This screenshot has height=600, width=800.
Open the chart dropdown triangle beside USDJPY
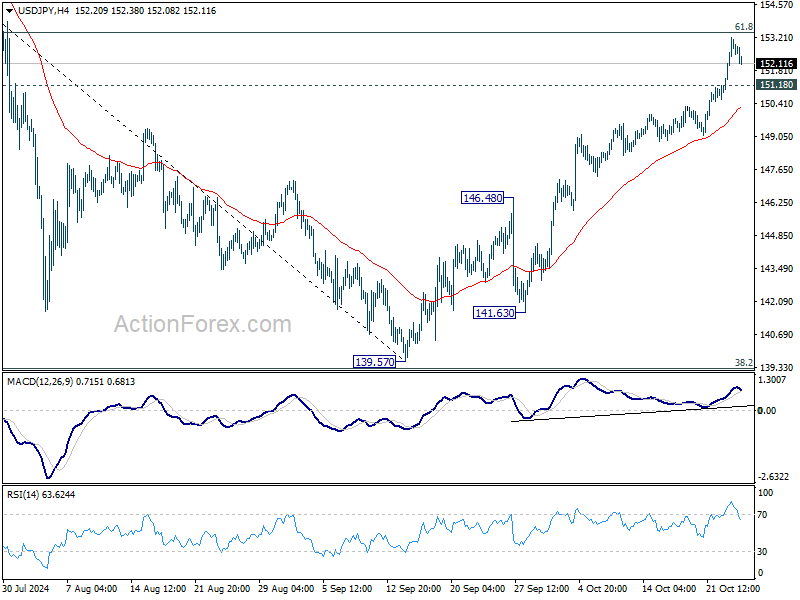(x=10, y=11)
